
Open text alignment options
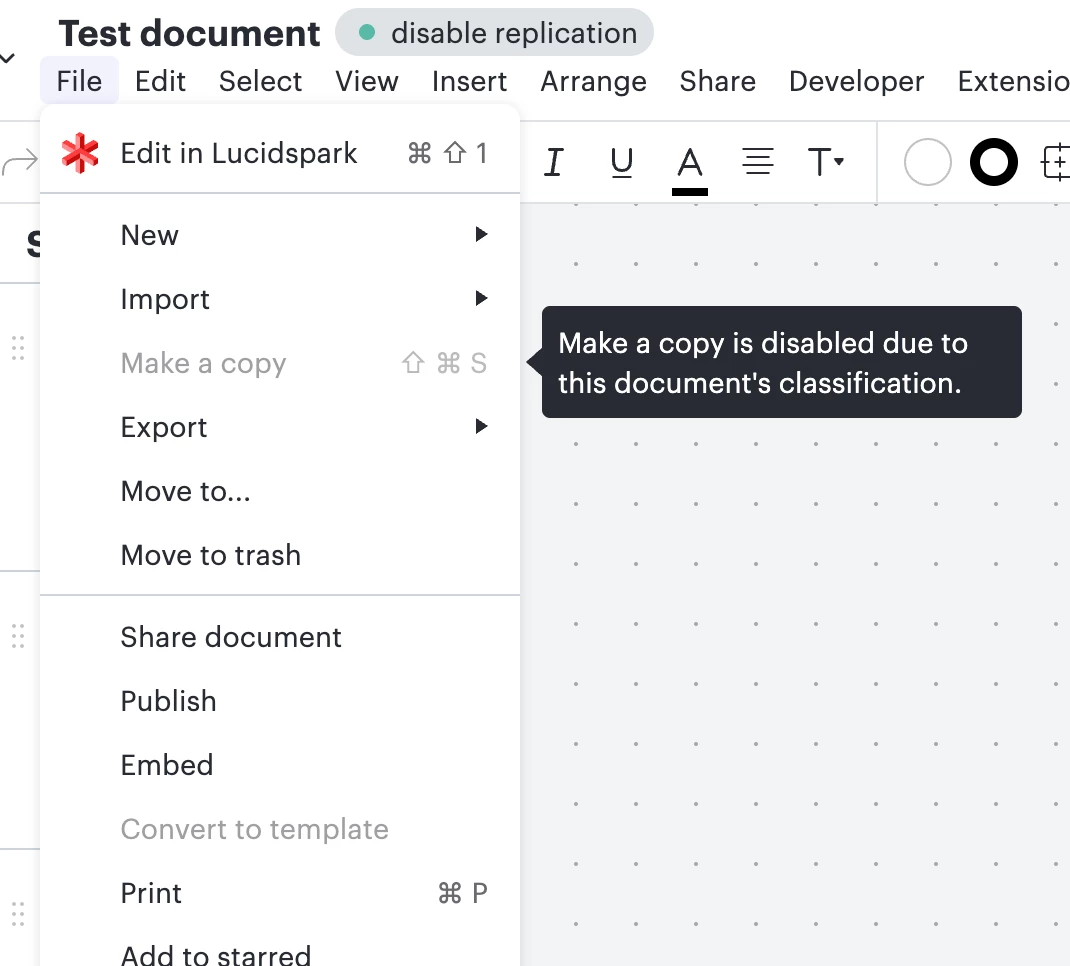pos(757,162)
